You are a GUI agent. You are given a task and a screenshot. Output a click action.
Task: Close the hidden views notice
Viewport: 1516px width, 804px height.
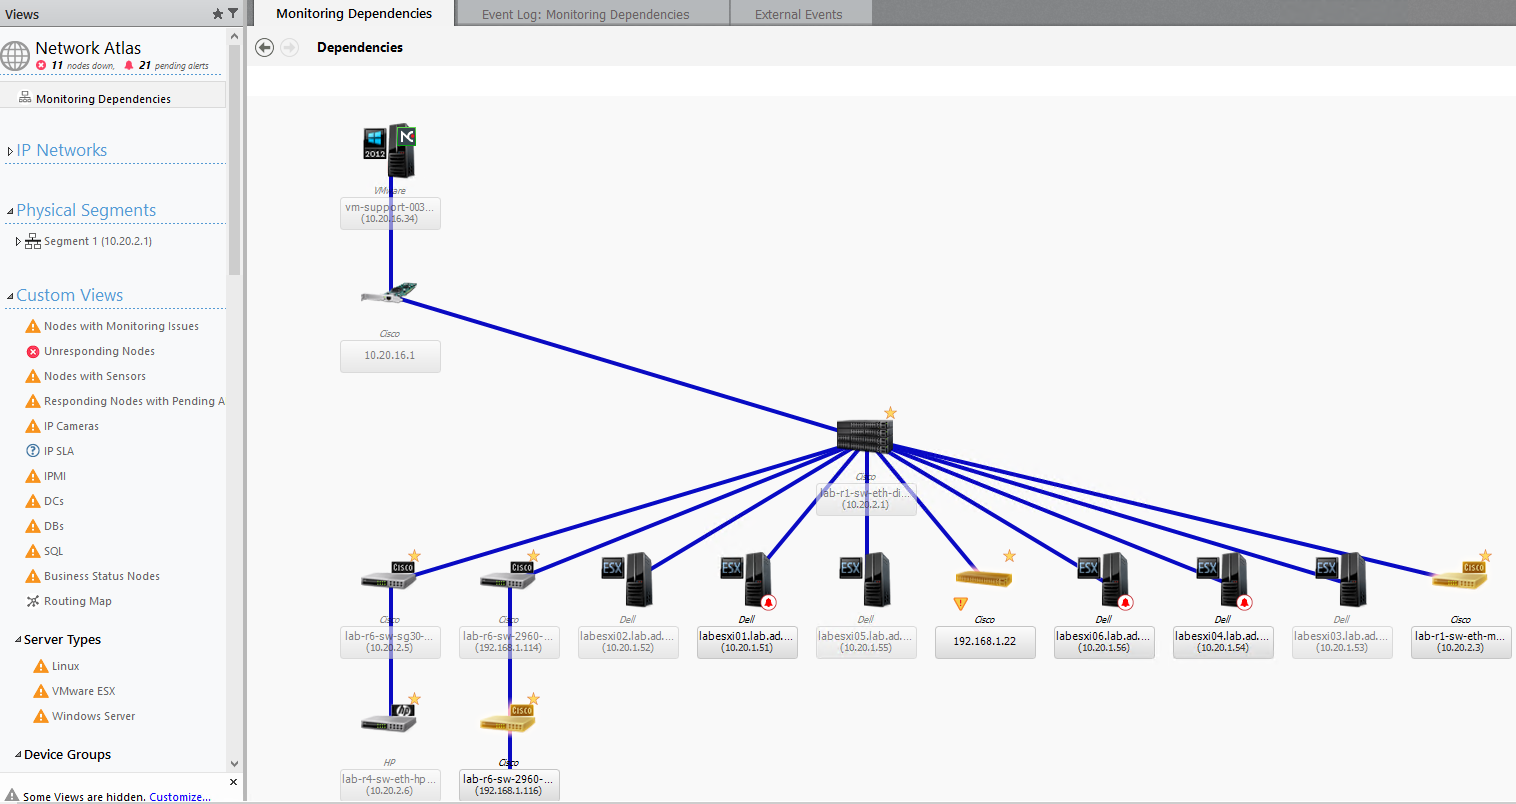tap(233, 782)
